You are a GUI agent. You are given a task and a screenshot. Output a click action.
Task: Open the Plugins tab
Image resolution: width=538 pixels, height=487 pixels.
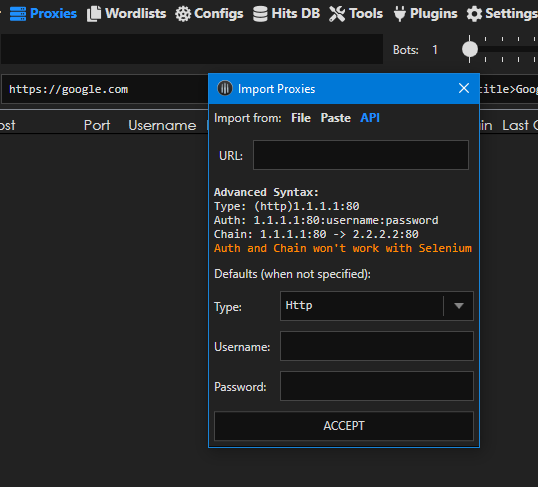pos(425,14)
